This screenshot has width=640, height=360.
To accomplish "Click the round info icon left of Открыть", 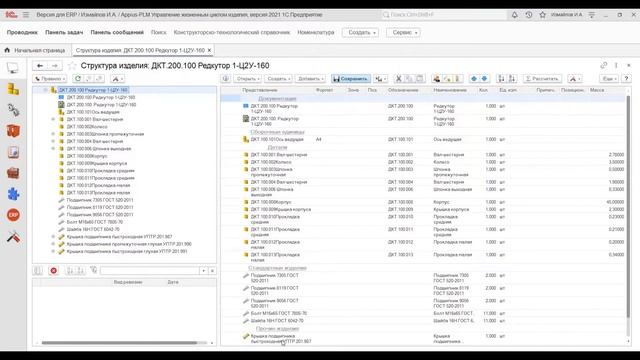I will click(x=226, y=79).
